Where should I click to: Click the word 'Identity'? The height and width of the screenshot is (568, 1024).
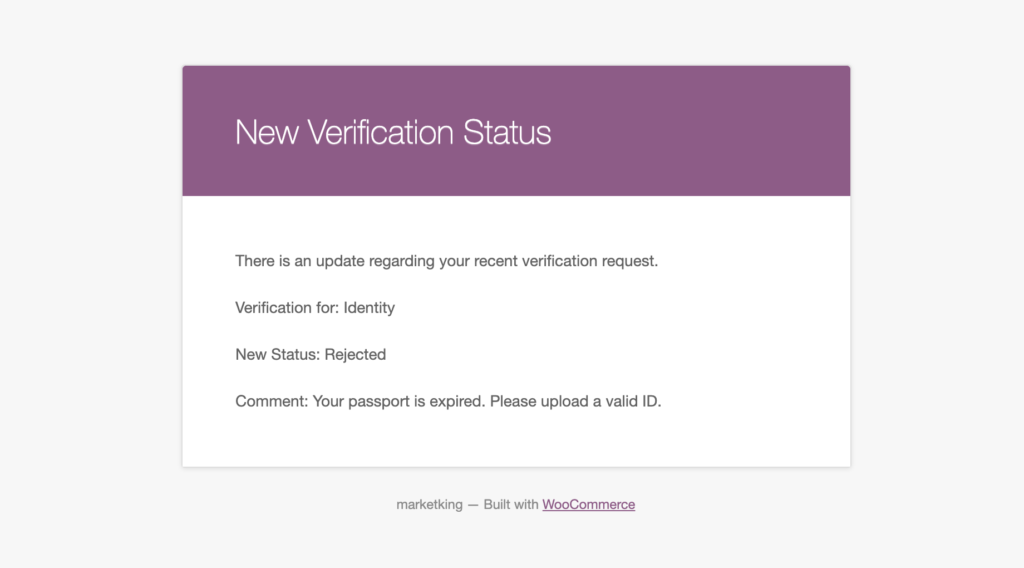point(369,308)
